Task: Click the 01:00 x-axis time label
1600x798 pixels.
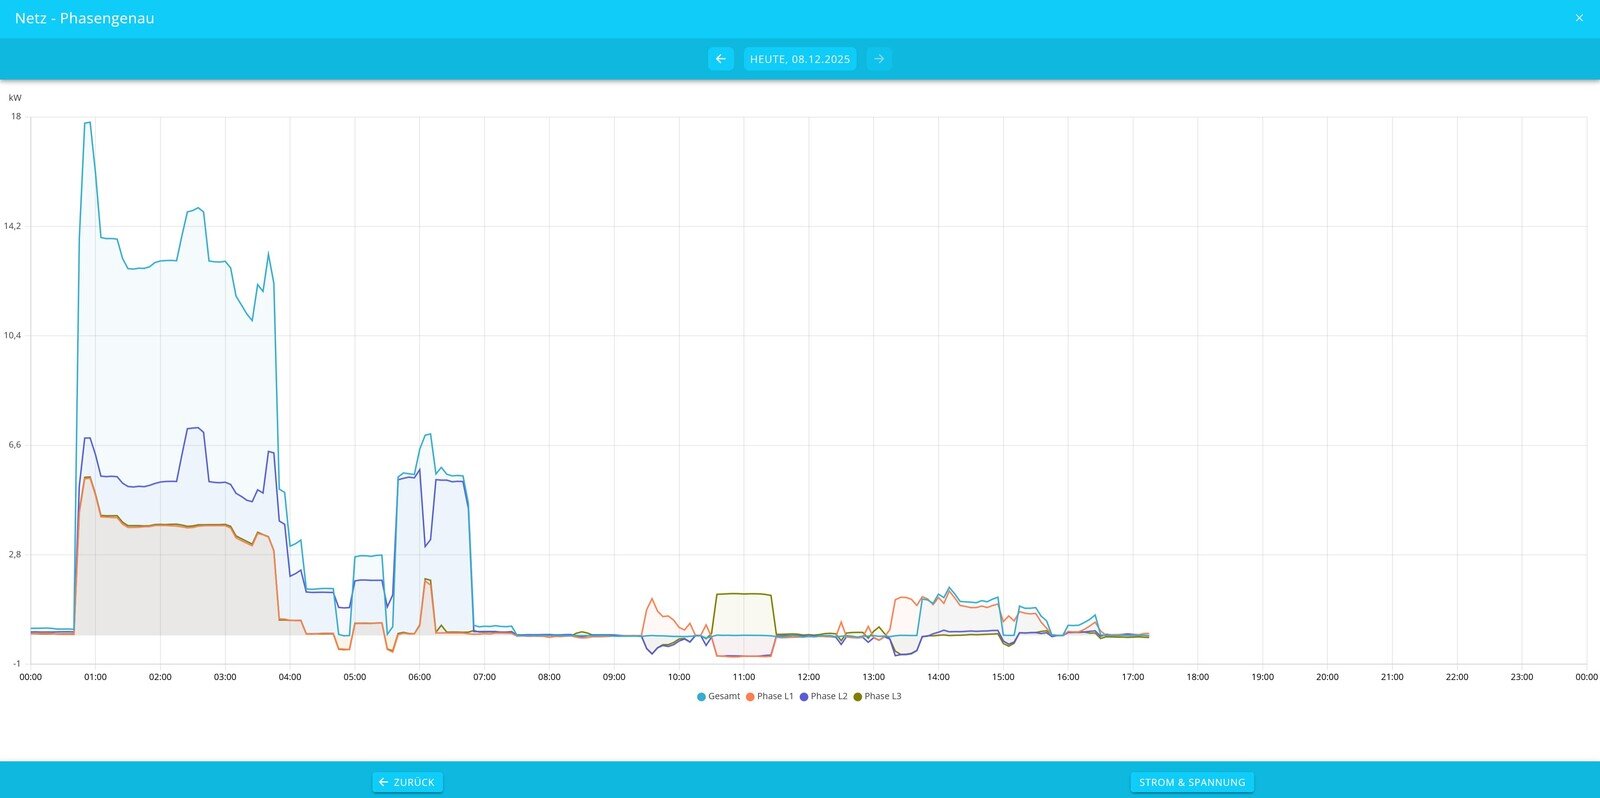Action: coord(95,677)
